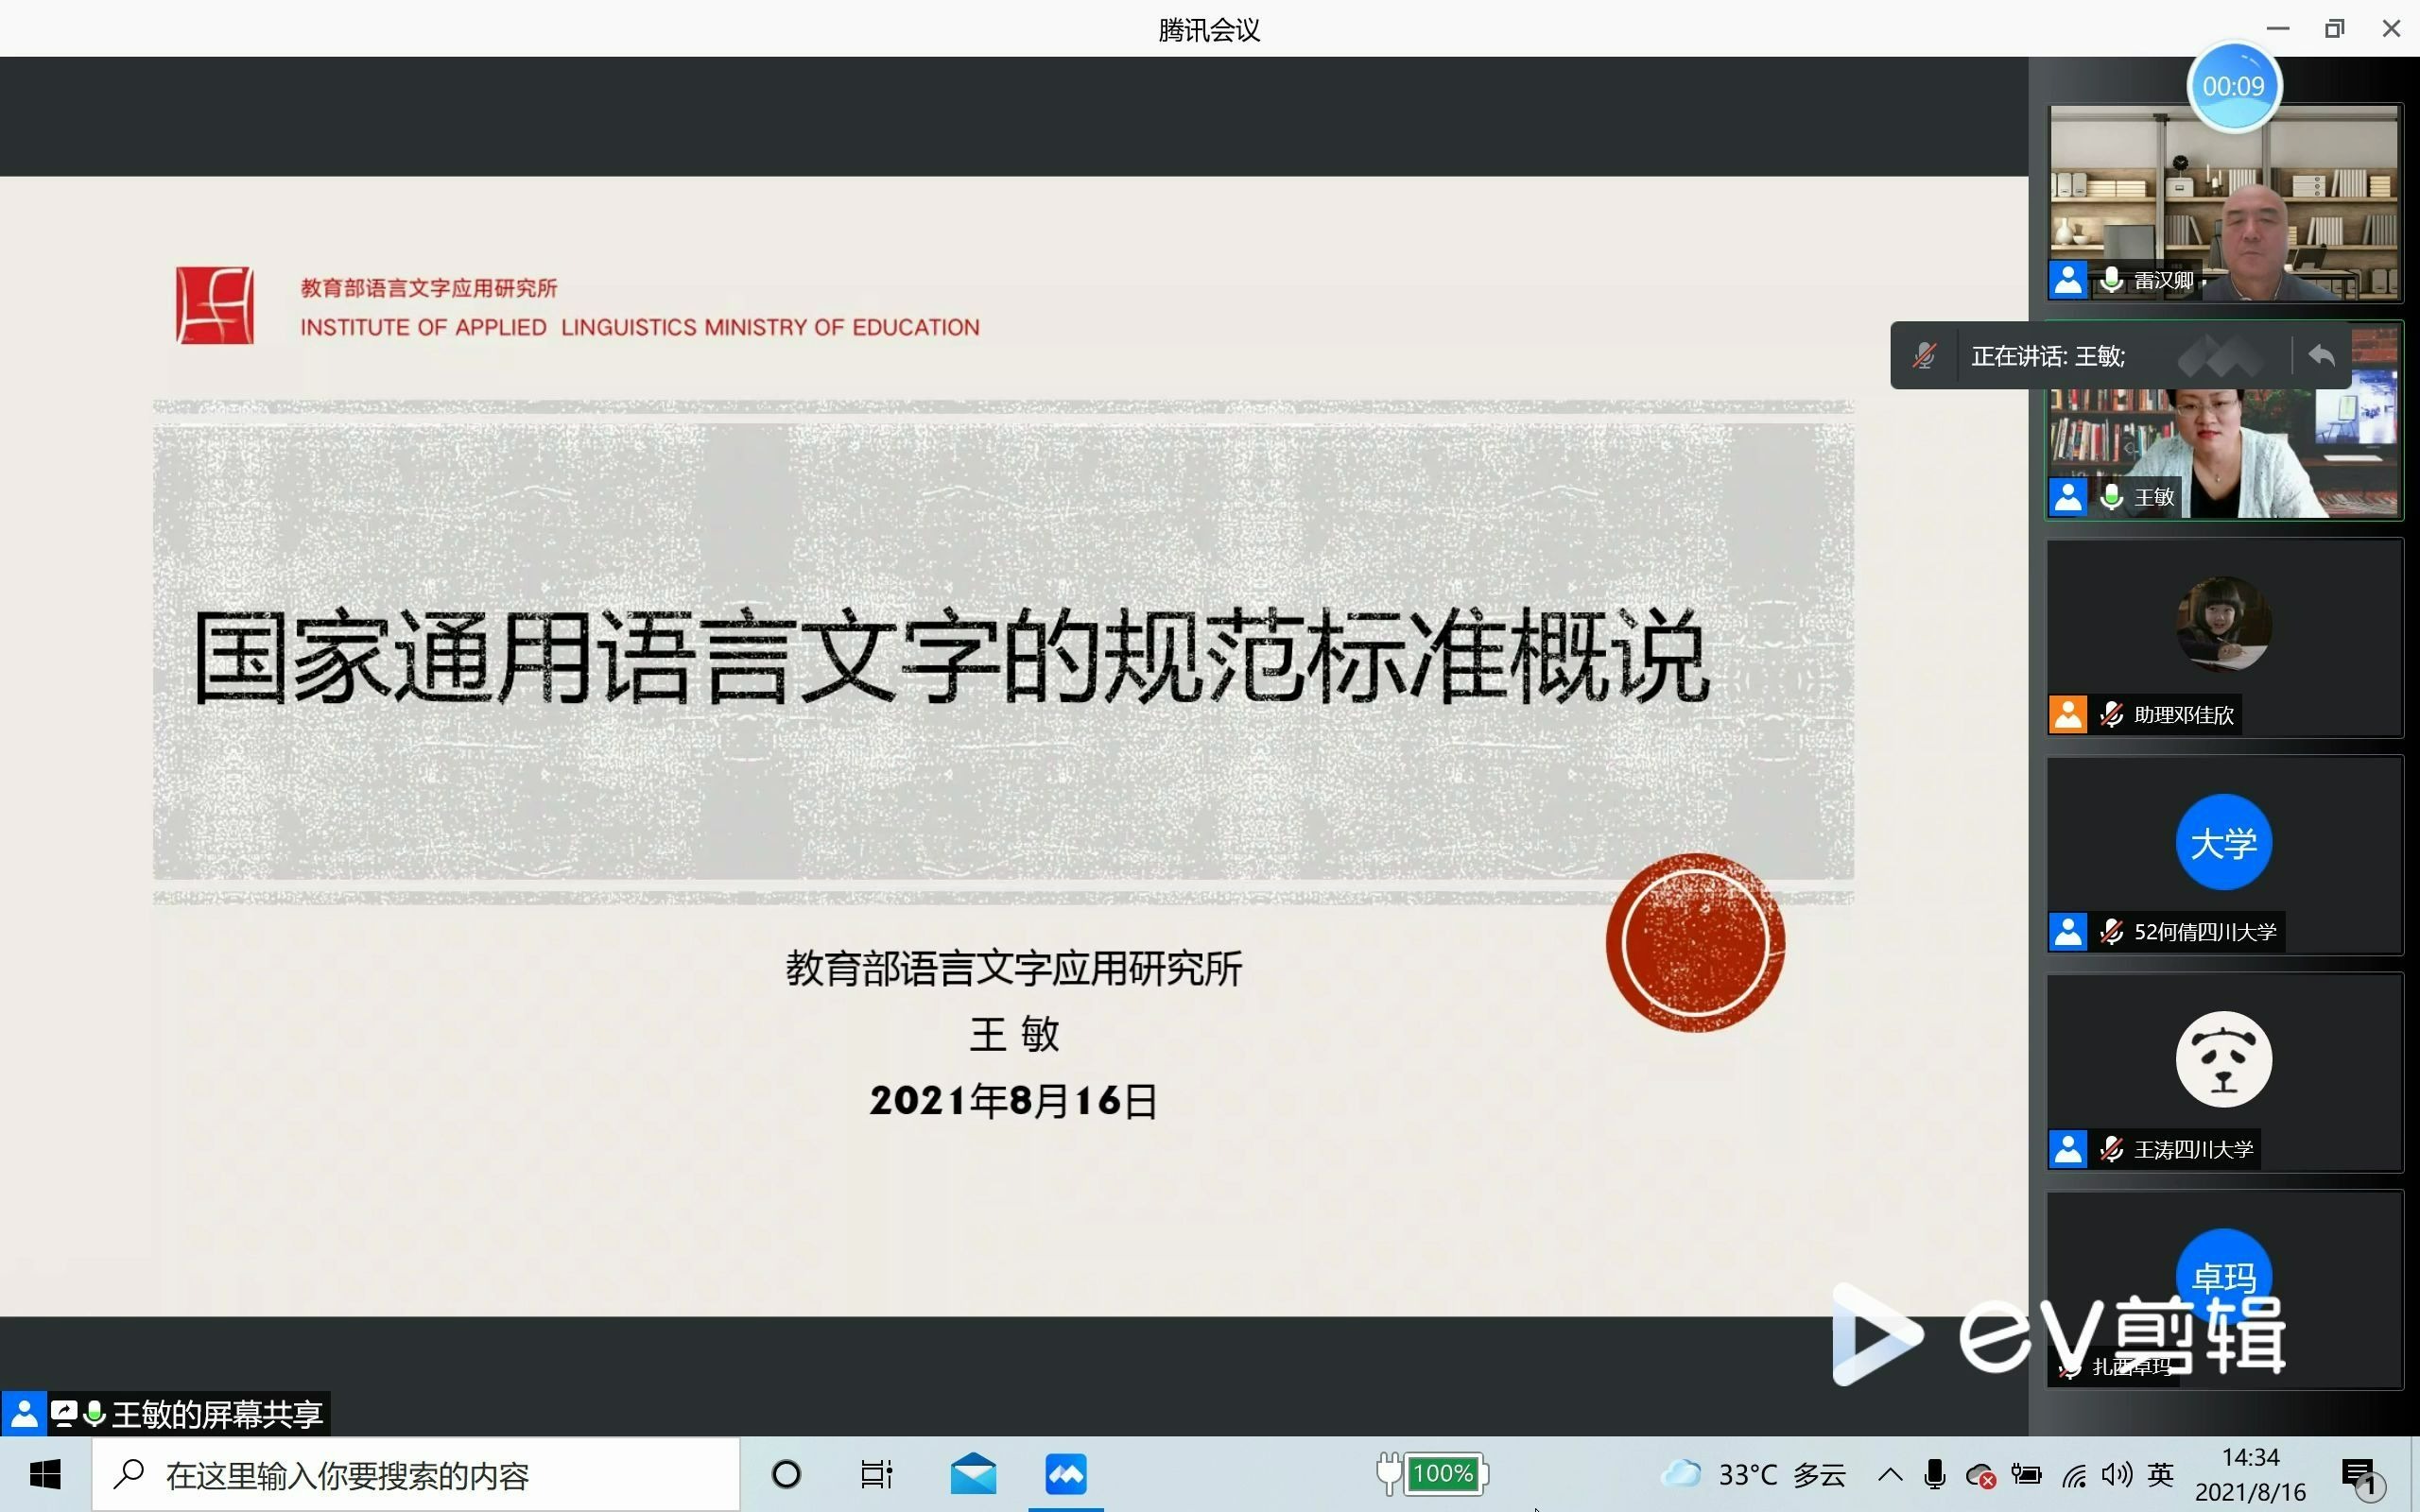Open the Windows Start menu
The width and height of the screenshot is (2420, 1512).
click(45, 1473)
